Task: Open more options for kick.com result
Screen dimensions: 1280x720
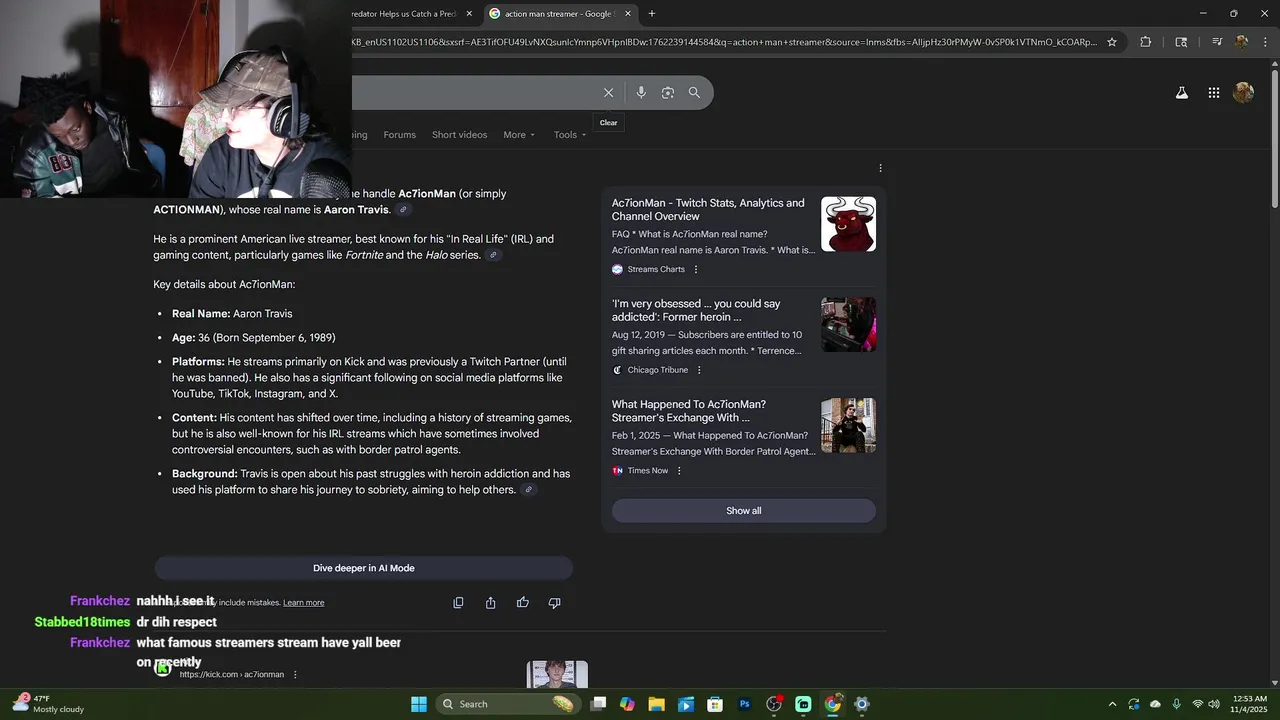Action: (x=295, y=675)
